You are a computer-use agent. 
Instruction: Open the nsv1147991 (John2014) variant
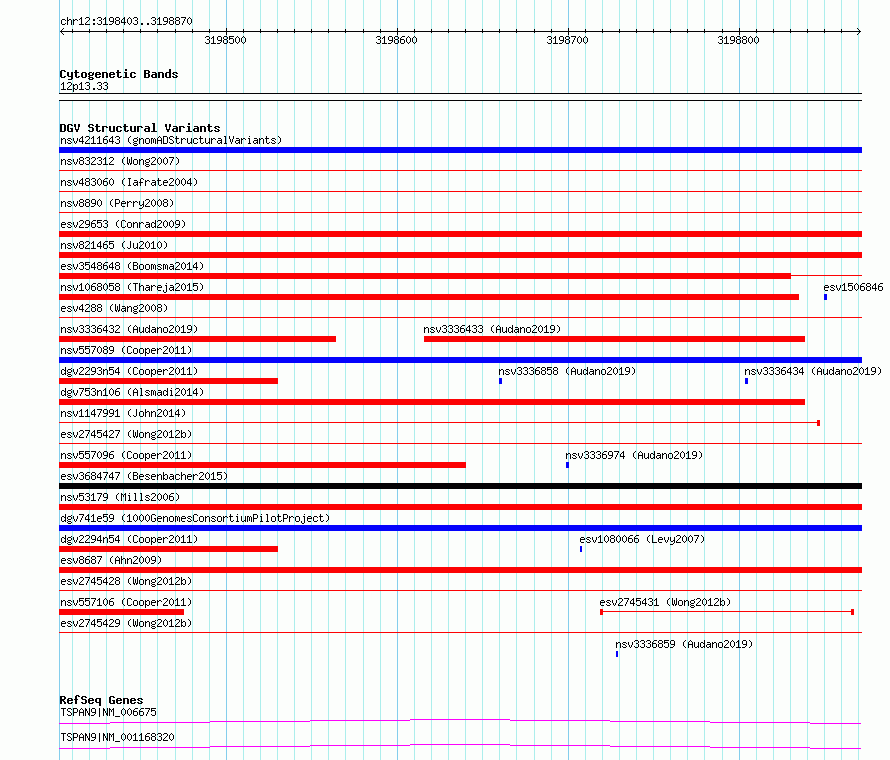pos(123,413)
